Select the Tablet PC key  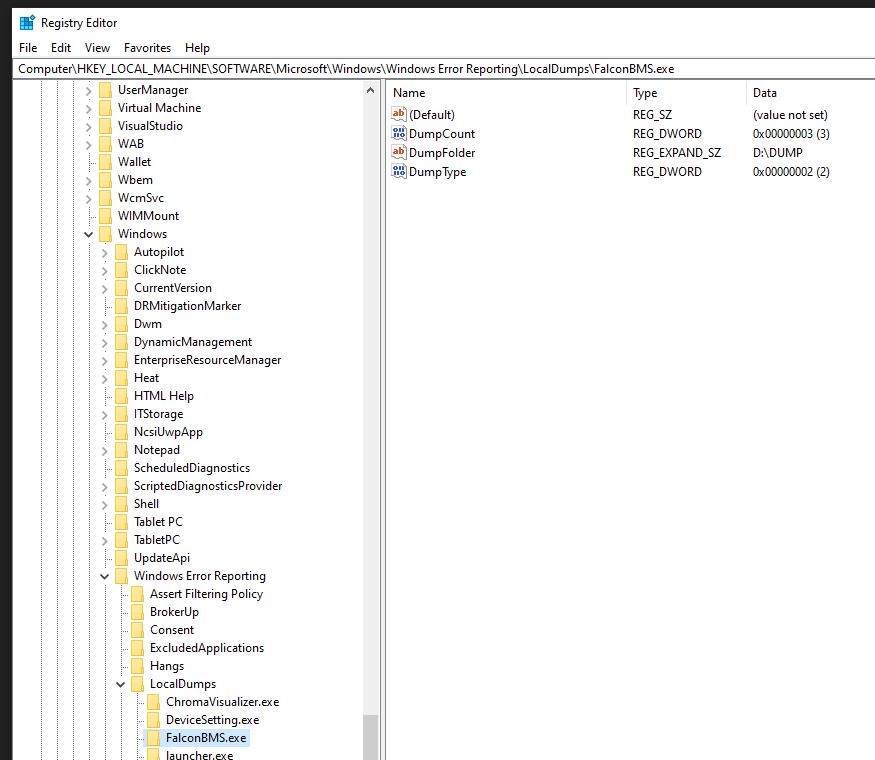(158, 522)
